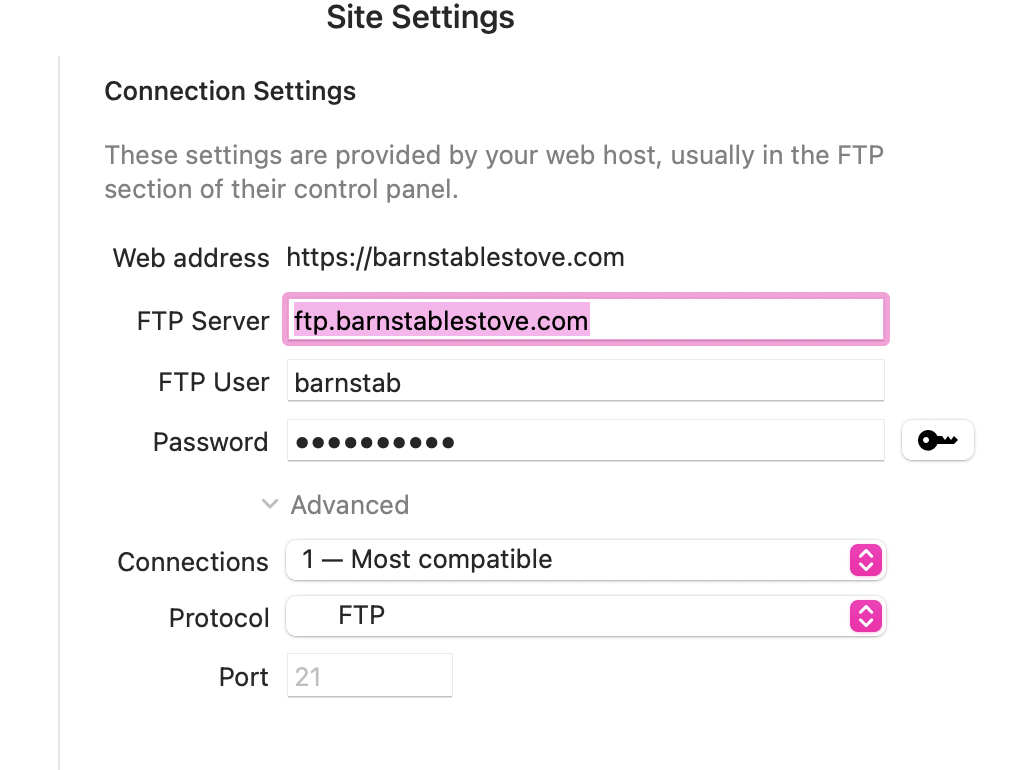Click the Advanced label text
Screen dimensions: 1034x770
[x=350, y=505]
